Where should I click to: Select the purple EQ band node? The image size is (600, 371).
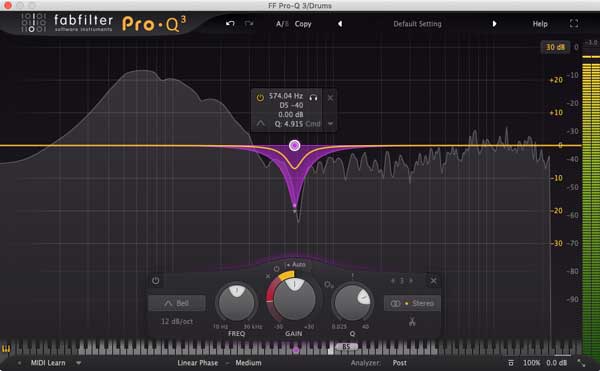[x=294, y=145]
